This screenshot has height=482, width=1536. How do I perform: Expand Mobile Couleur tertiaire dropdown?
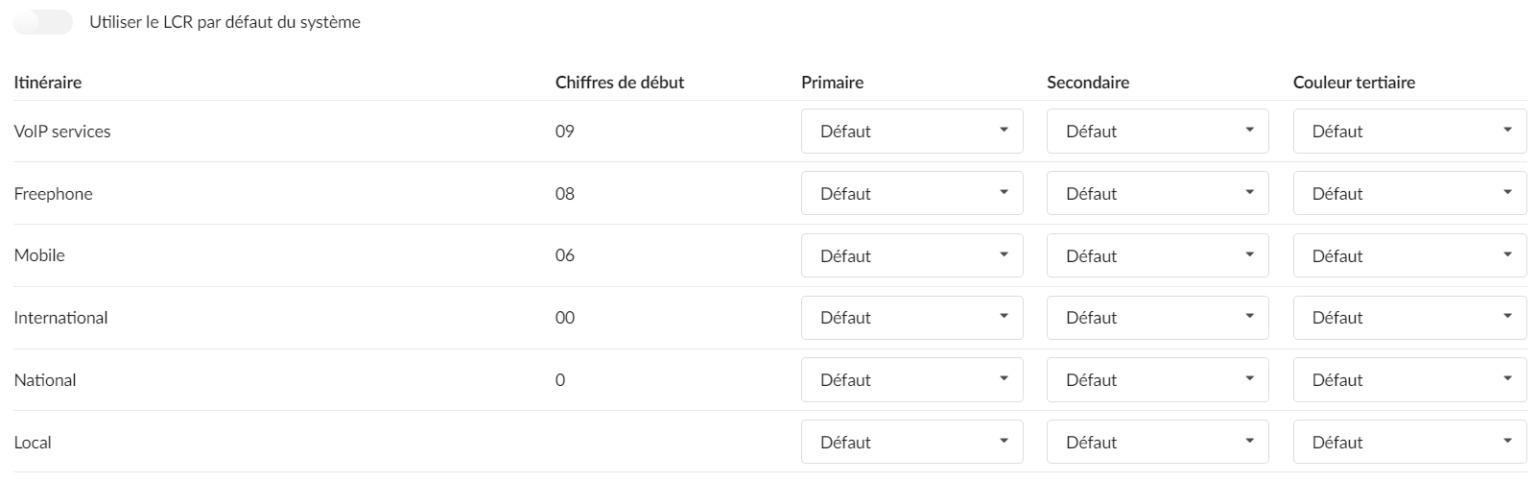pos(1409,255)
